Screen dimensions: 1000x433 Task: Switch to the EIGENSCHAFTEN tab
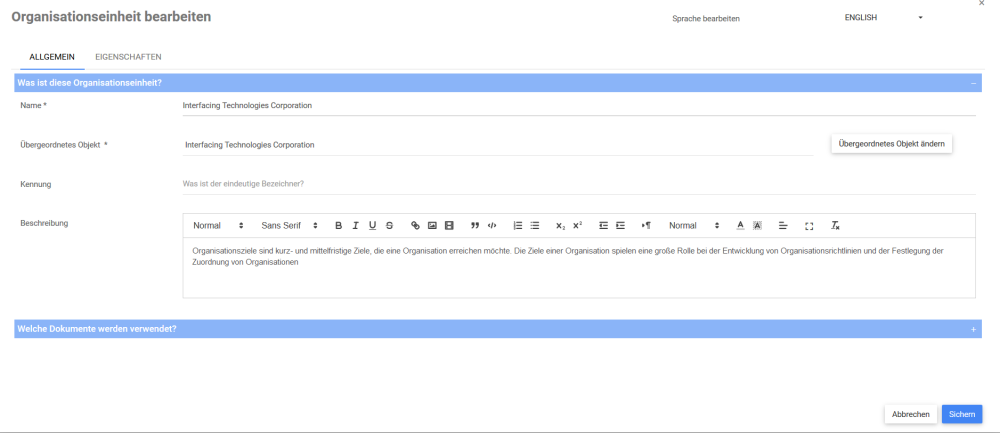pyautogui.click(x=128, y=57)
